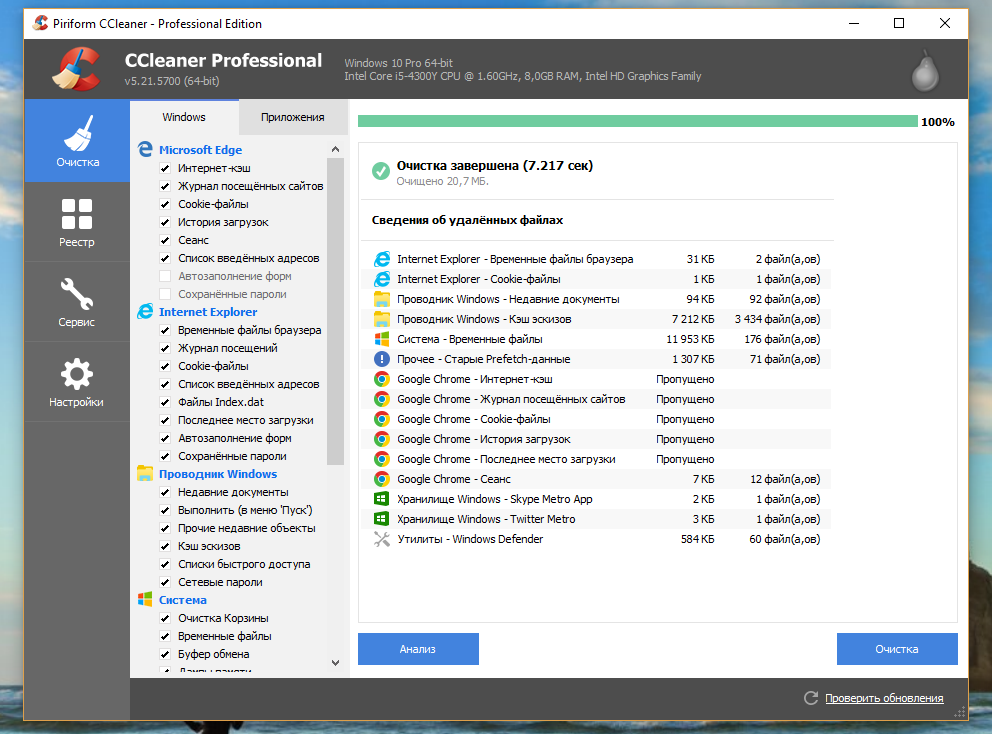Select the Проводник Windows category heading
This screenshot has width=992, height=734.
[218, 474]
